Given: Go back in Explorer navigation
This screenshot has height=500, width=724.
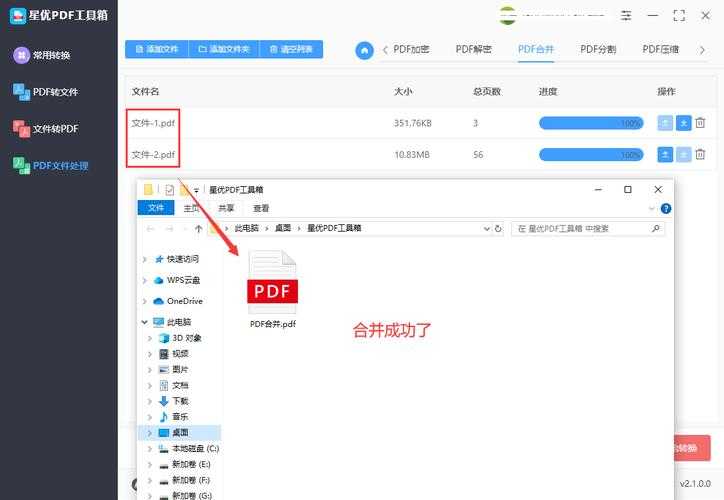Looking at the screenshot, I should click(x=150, y=229).
